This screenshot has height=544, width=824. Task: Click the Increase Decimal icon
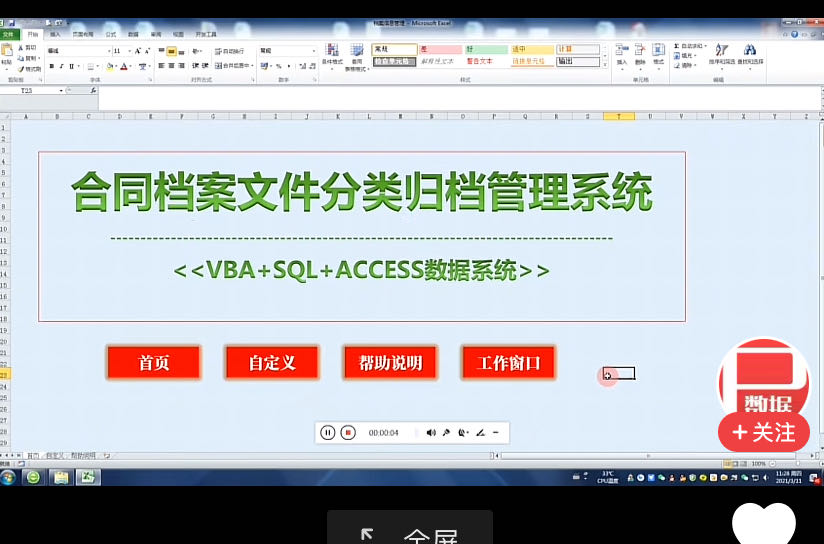click(x=302, y=66)
